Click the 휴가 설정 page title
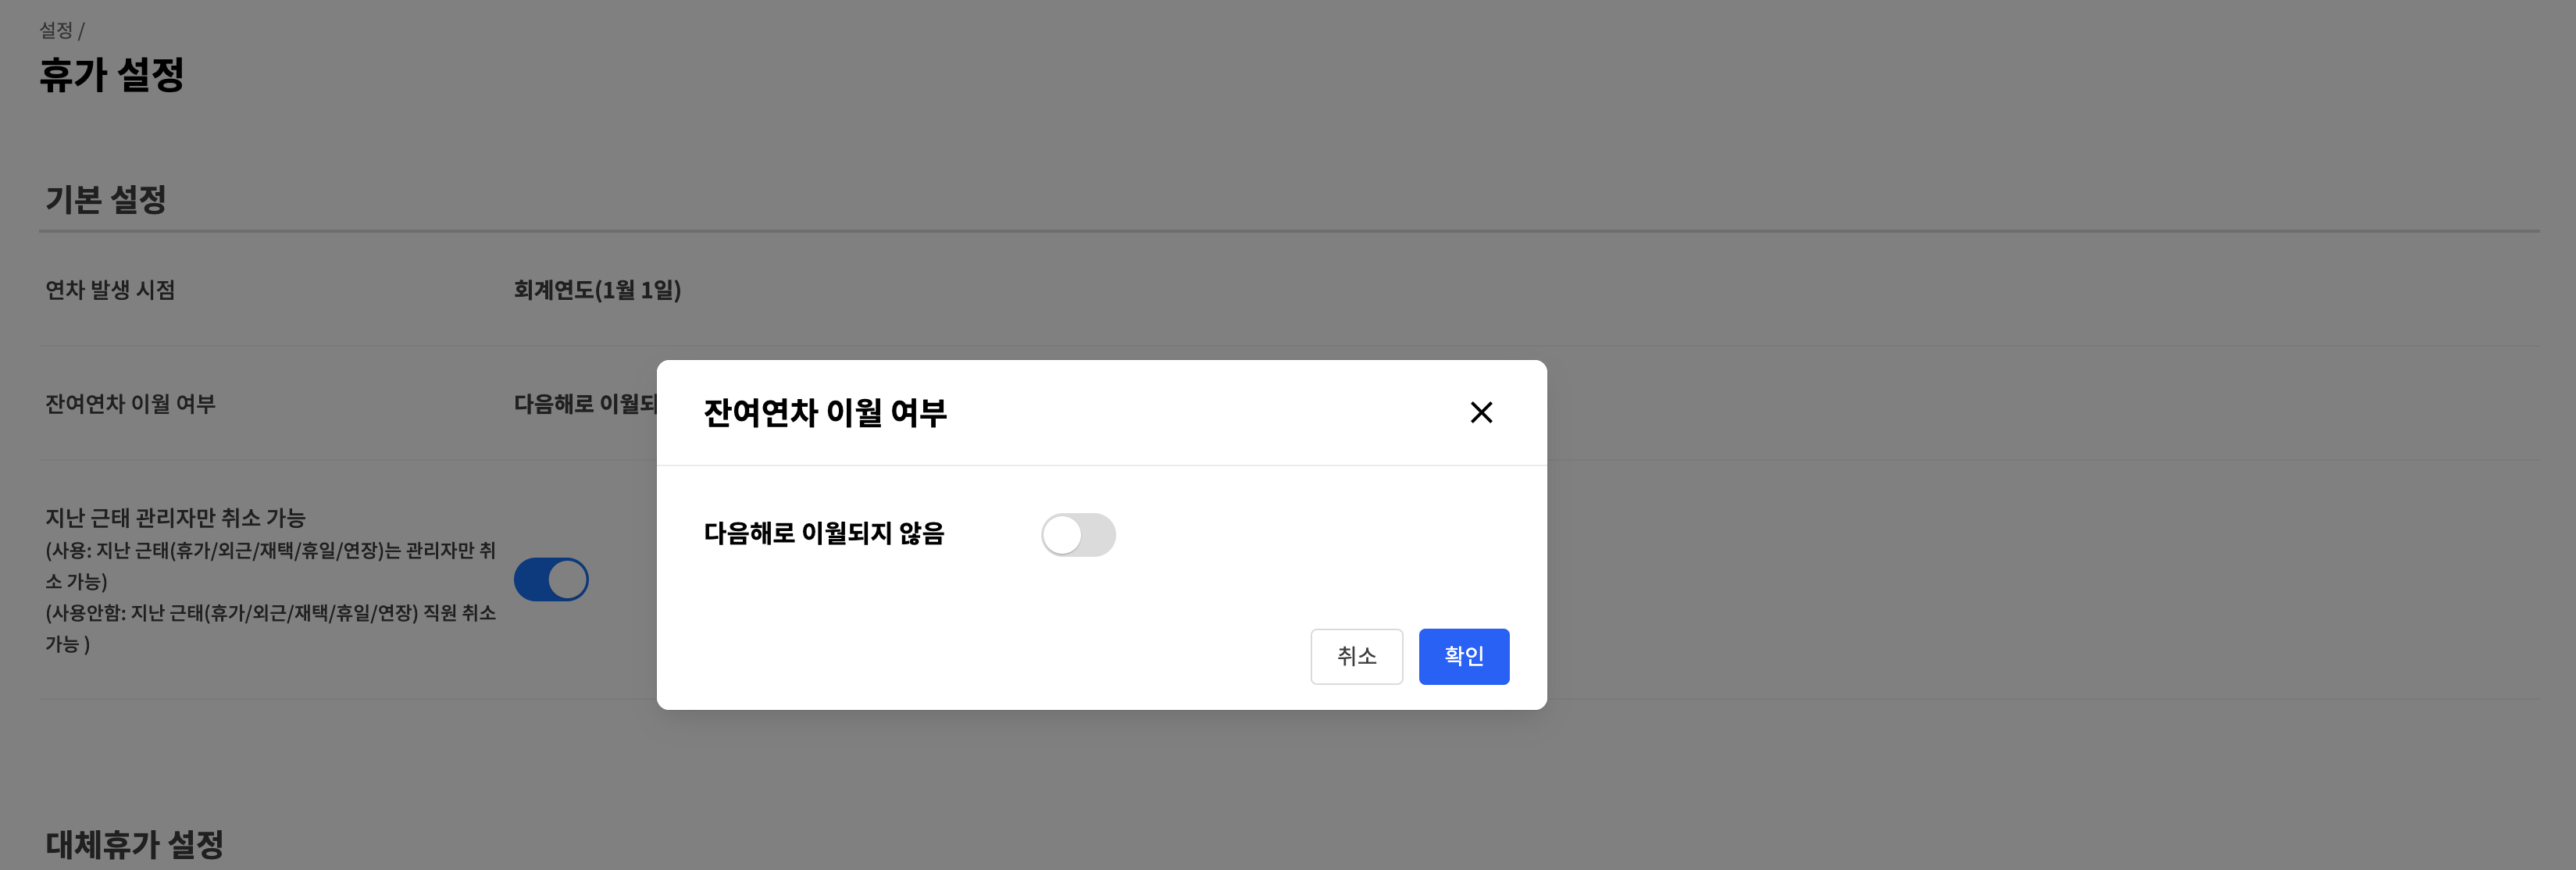Screen dimensions: 2576x870 coord(112,74)
